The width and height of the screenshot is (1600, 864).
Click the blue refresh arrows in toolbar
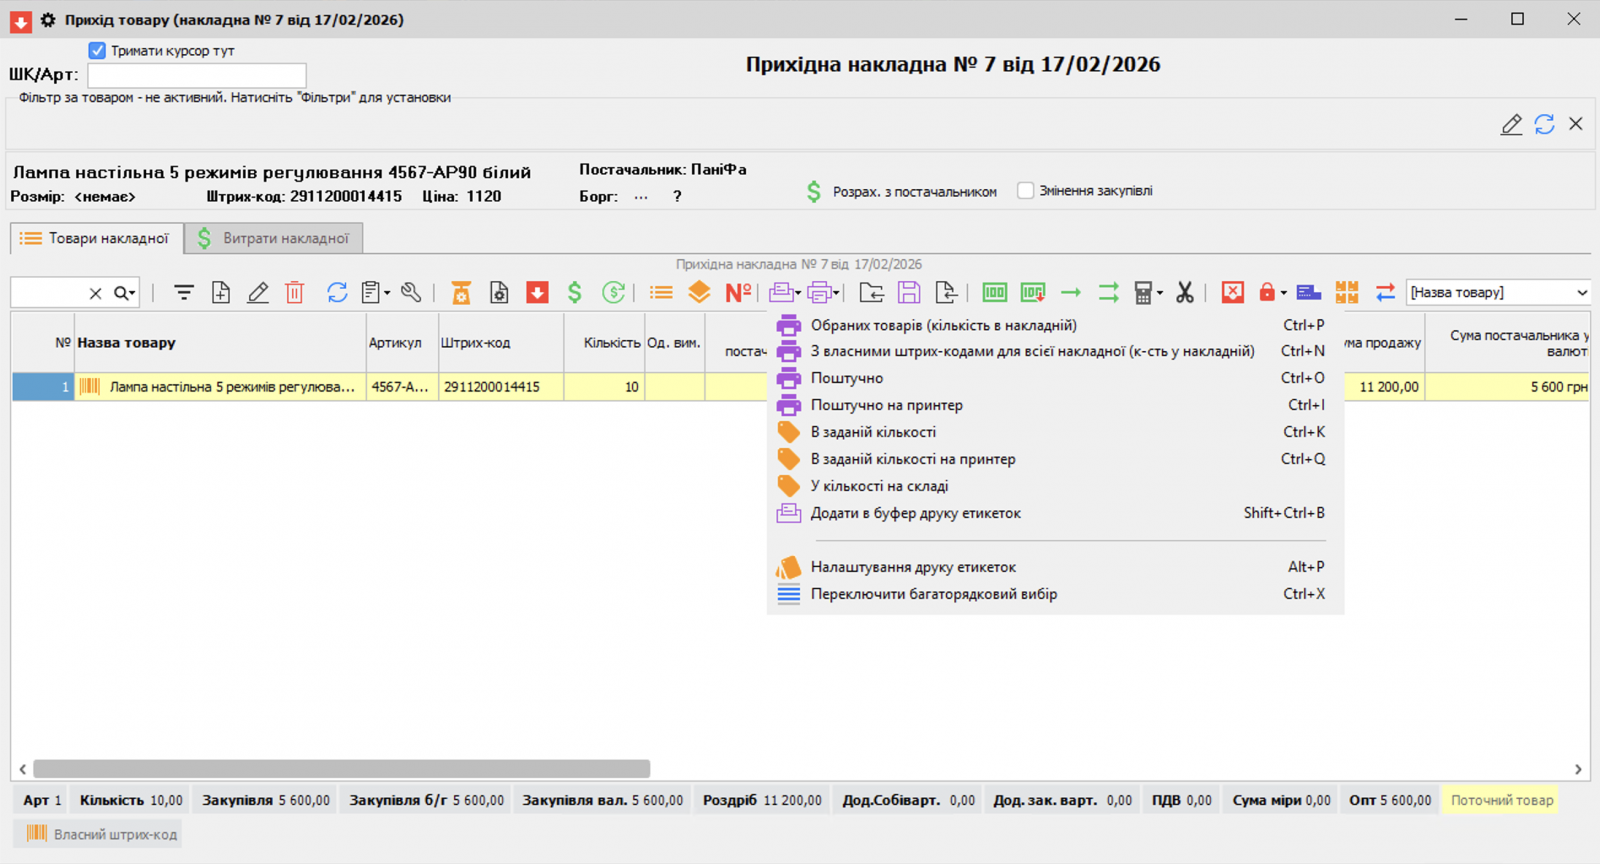click(x=337, y=292)
